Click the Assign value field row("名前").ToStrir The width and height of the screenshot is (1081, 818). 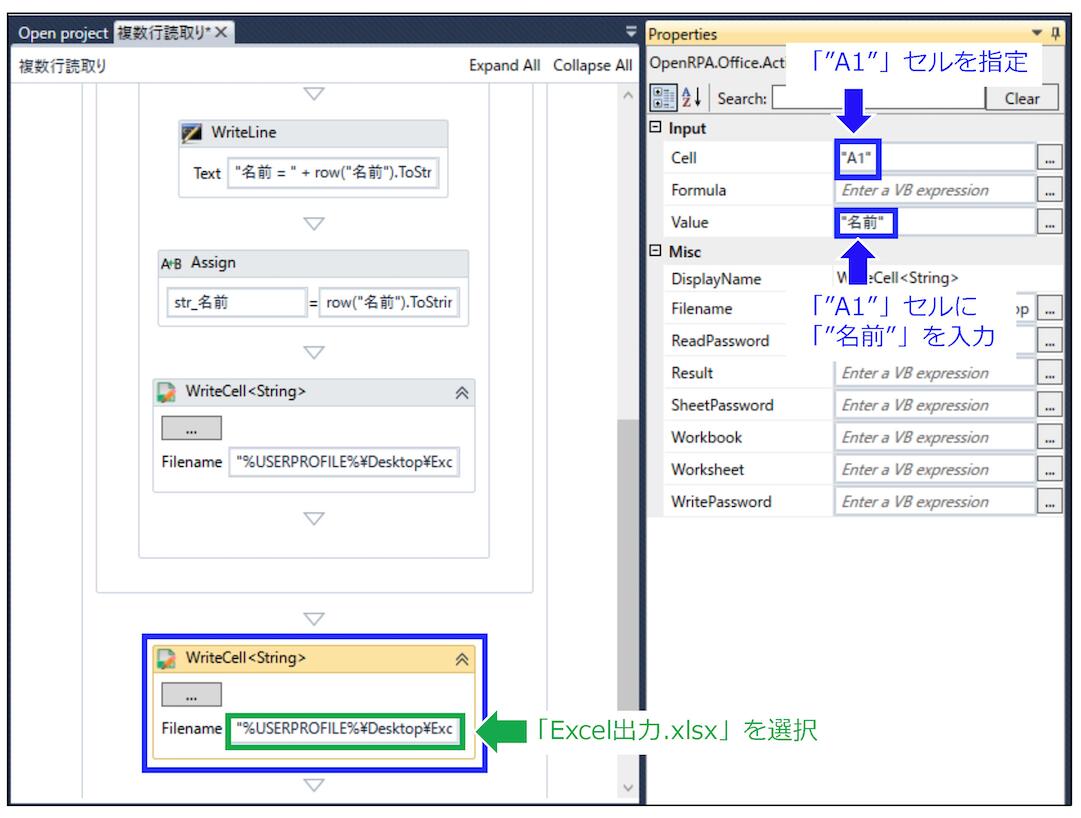click(x=389, y=303)
